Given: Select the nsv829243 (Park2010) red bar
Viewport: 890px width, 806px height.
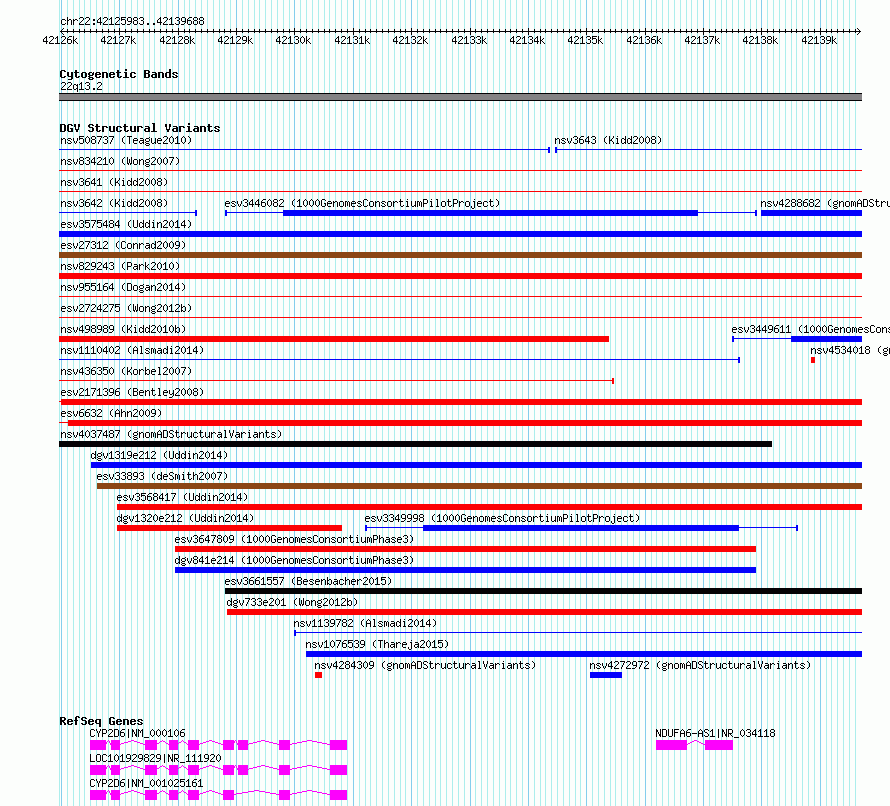Looking at the screenshot, I should (460, 276).
